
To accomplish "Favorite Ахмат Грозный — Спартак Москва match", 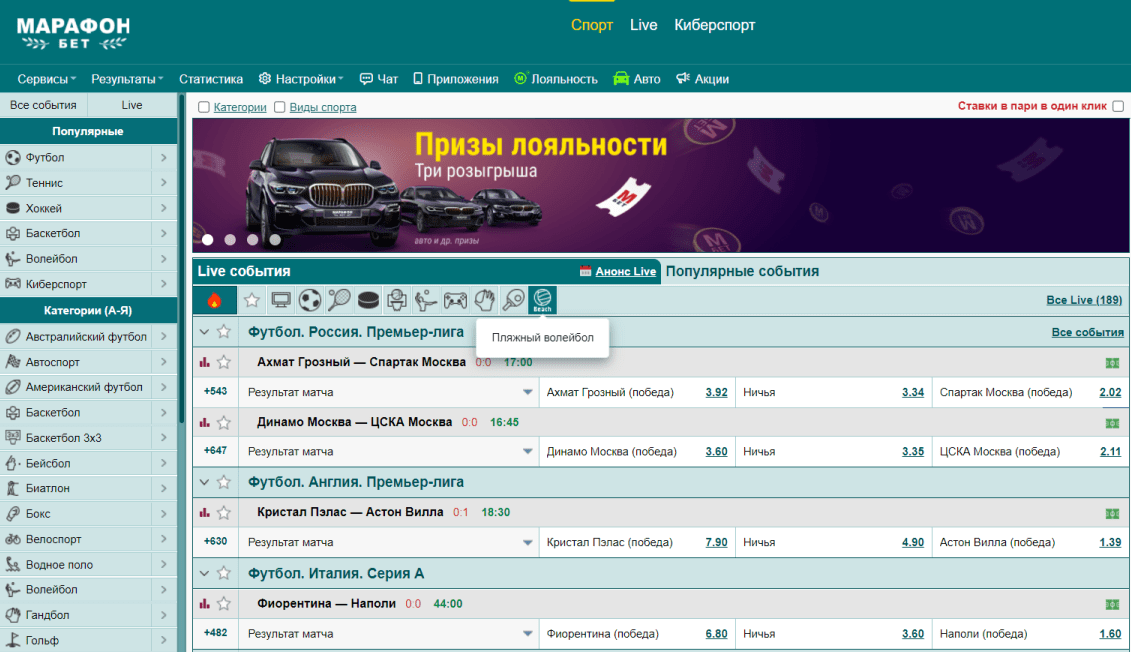I will click(x=224, y=362).
